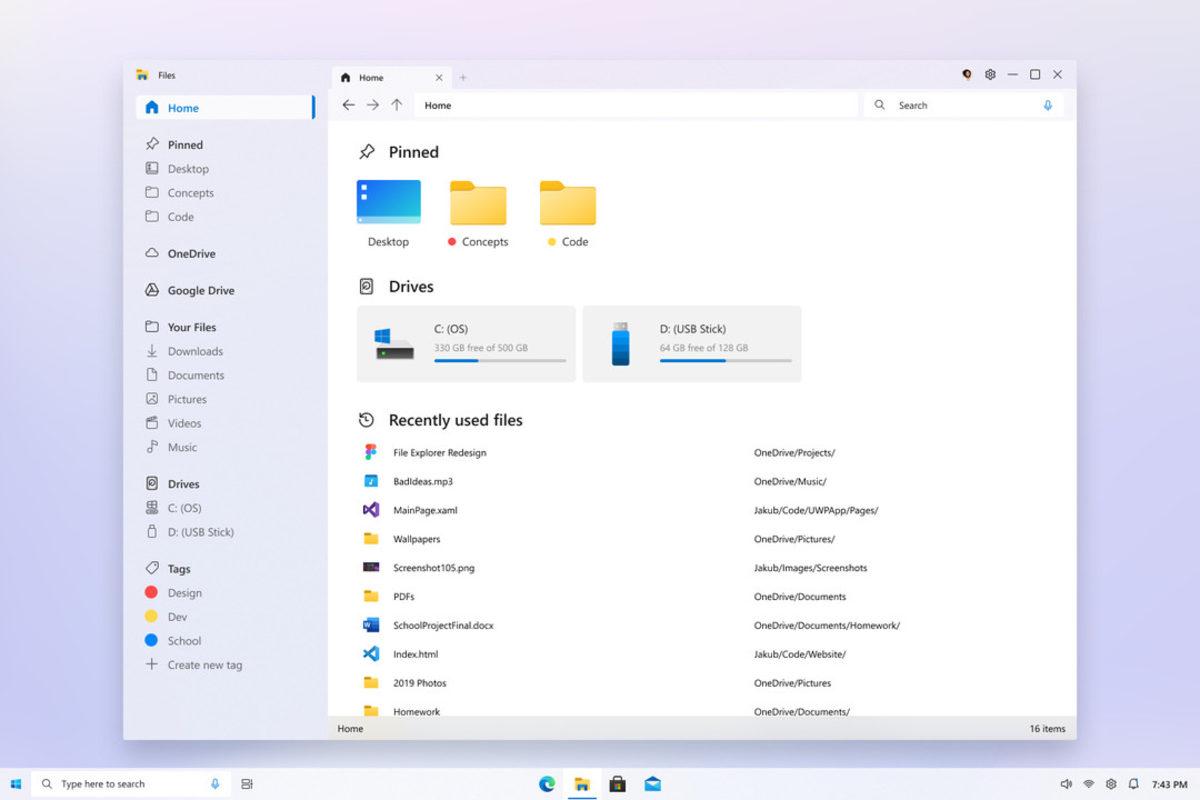Open the settings gear icon
Screen dimensions: 1200x800
989,74
